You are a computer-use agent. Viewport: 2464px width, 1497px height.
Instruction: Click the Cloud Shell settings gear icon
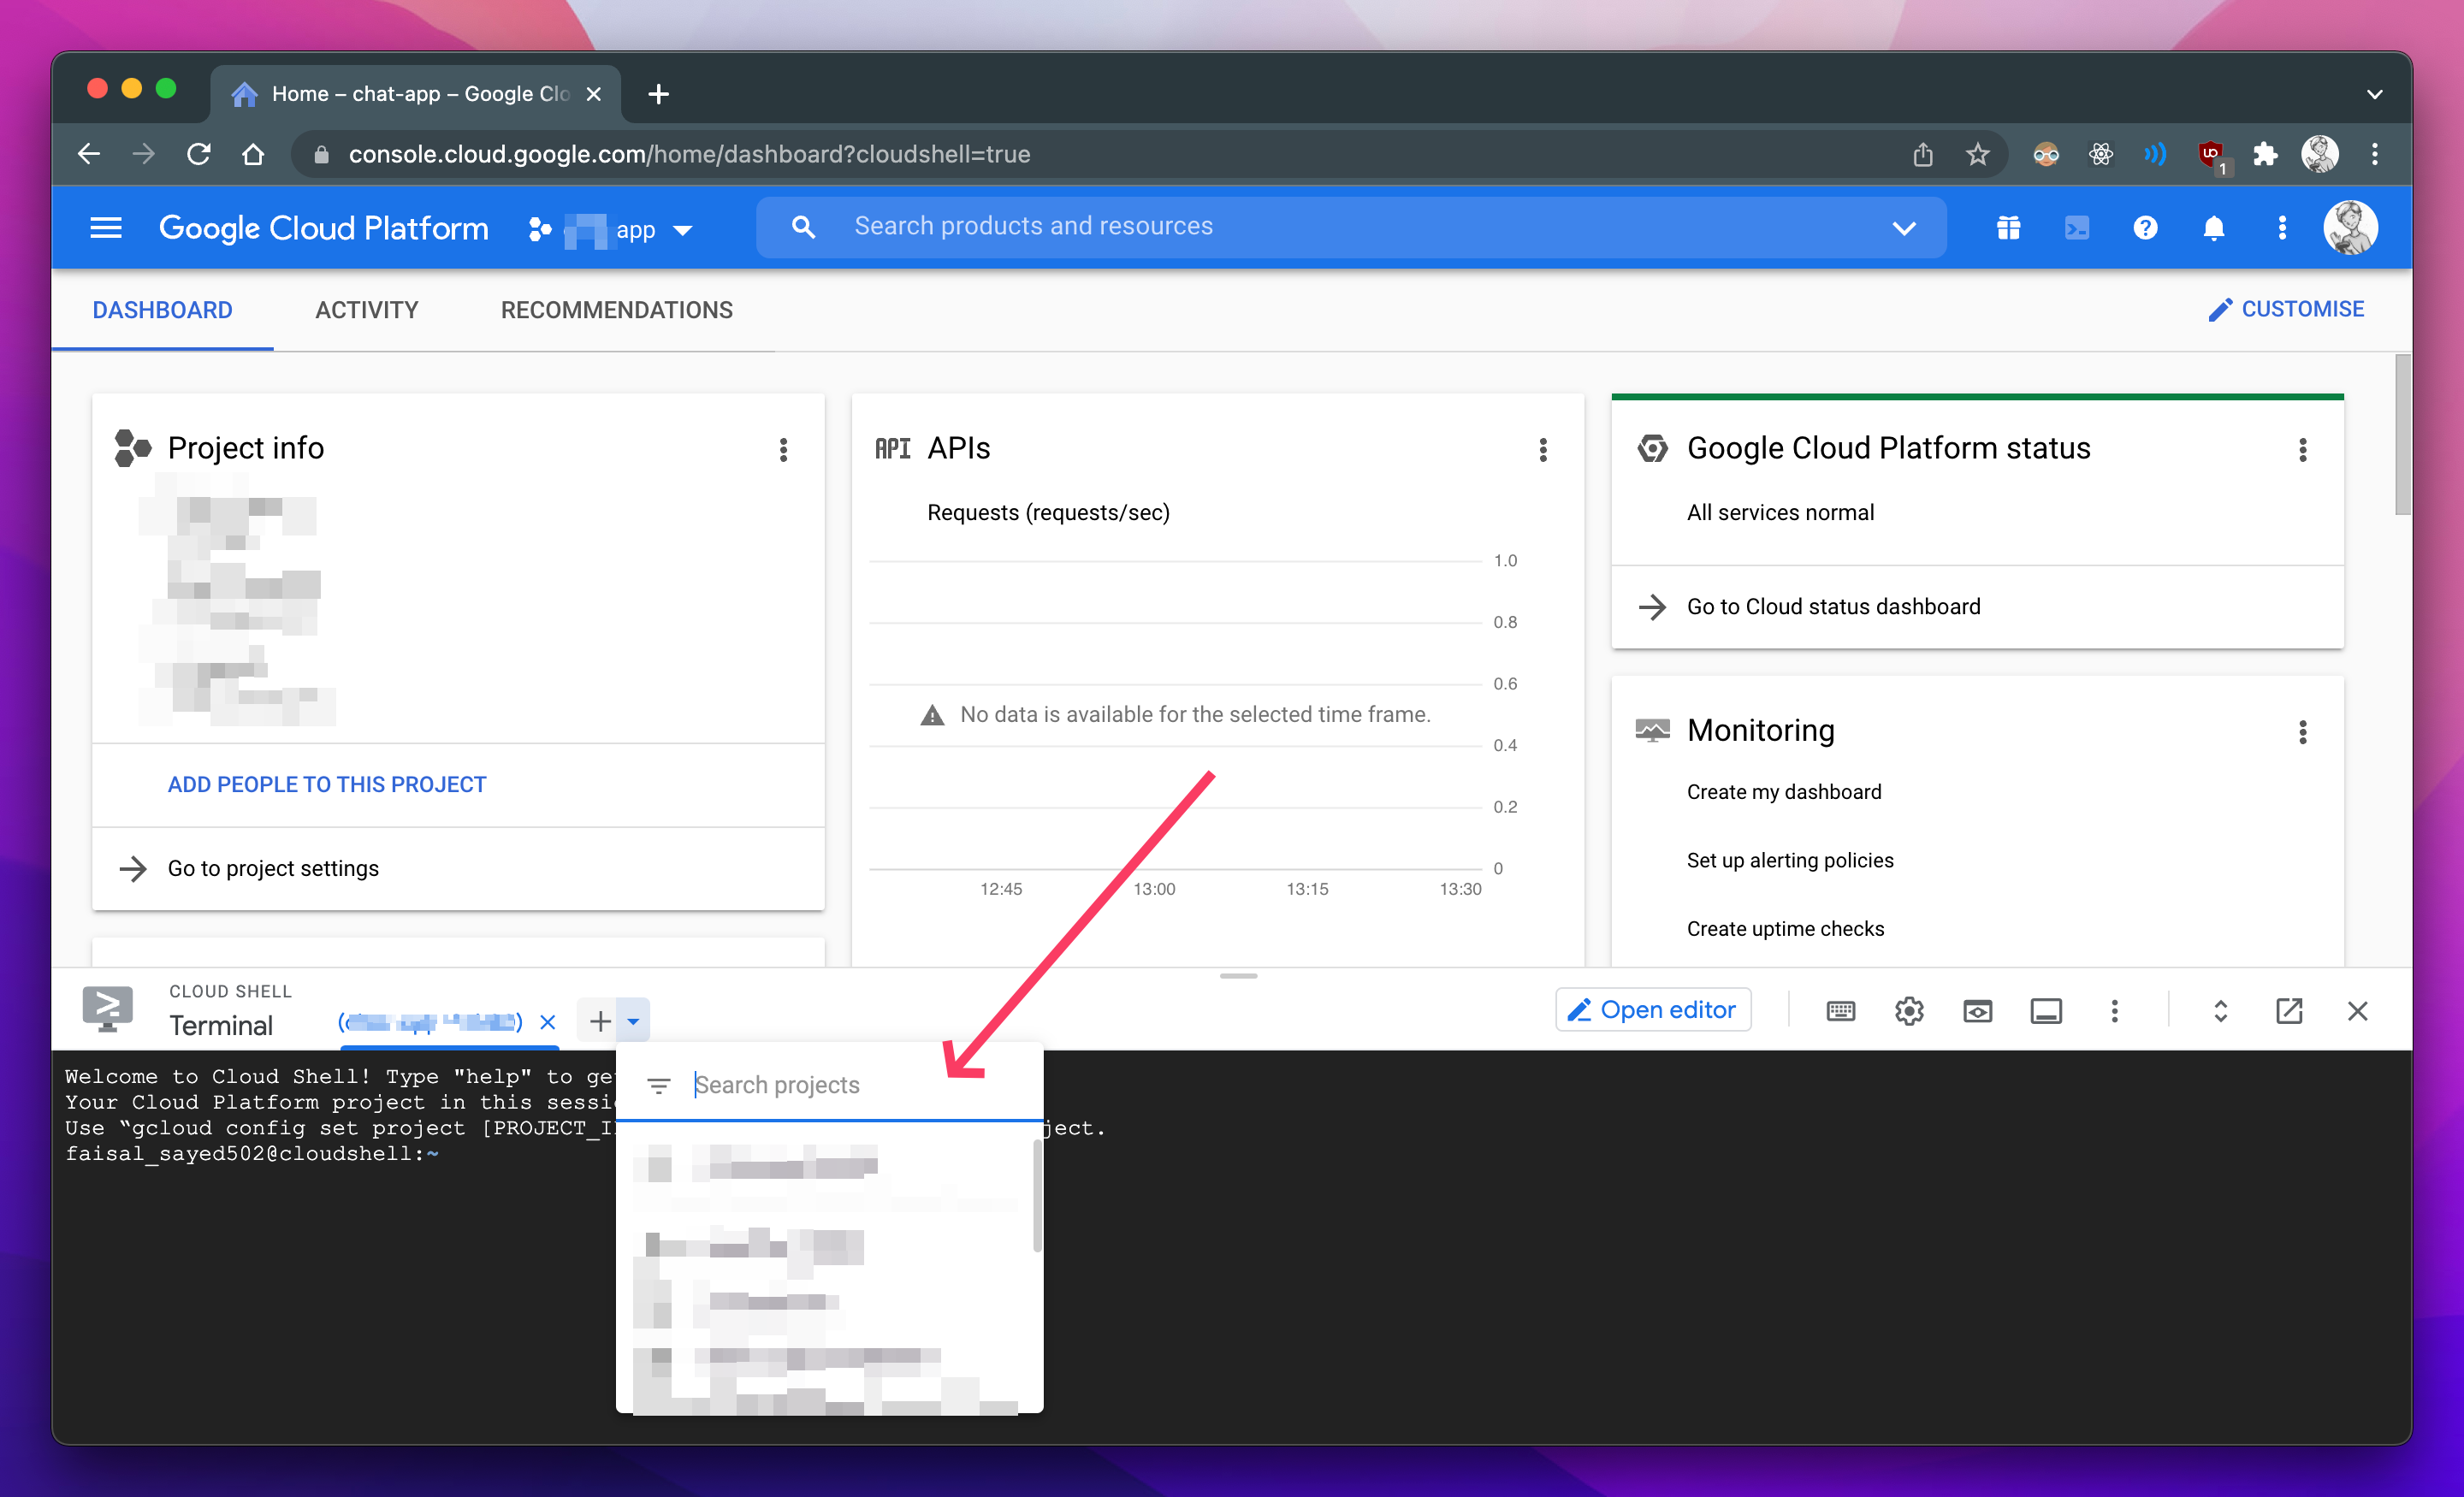pyautogui.click(x=1908, y=1009)
